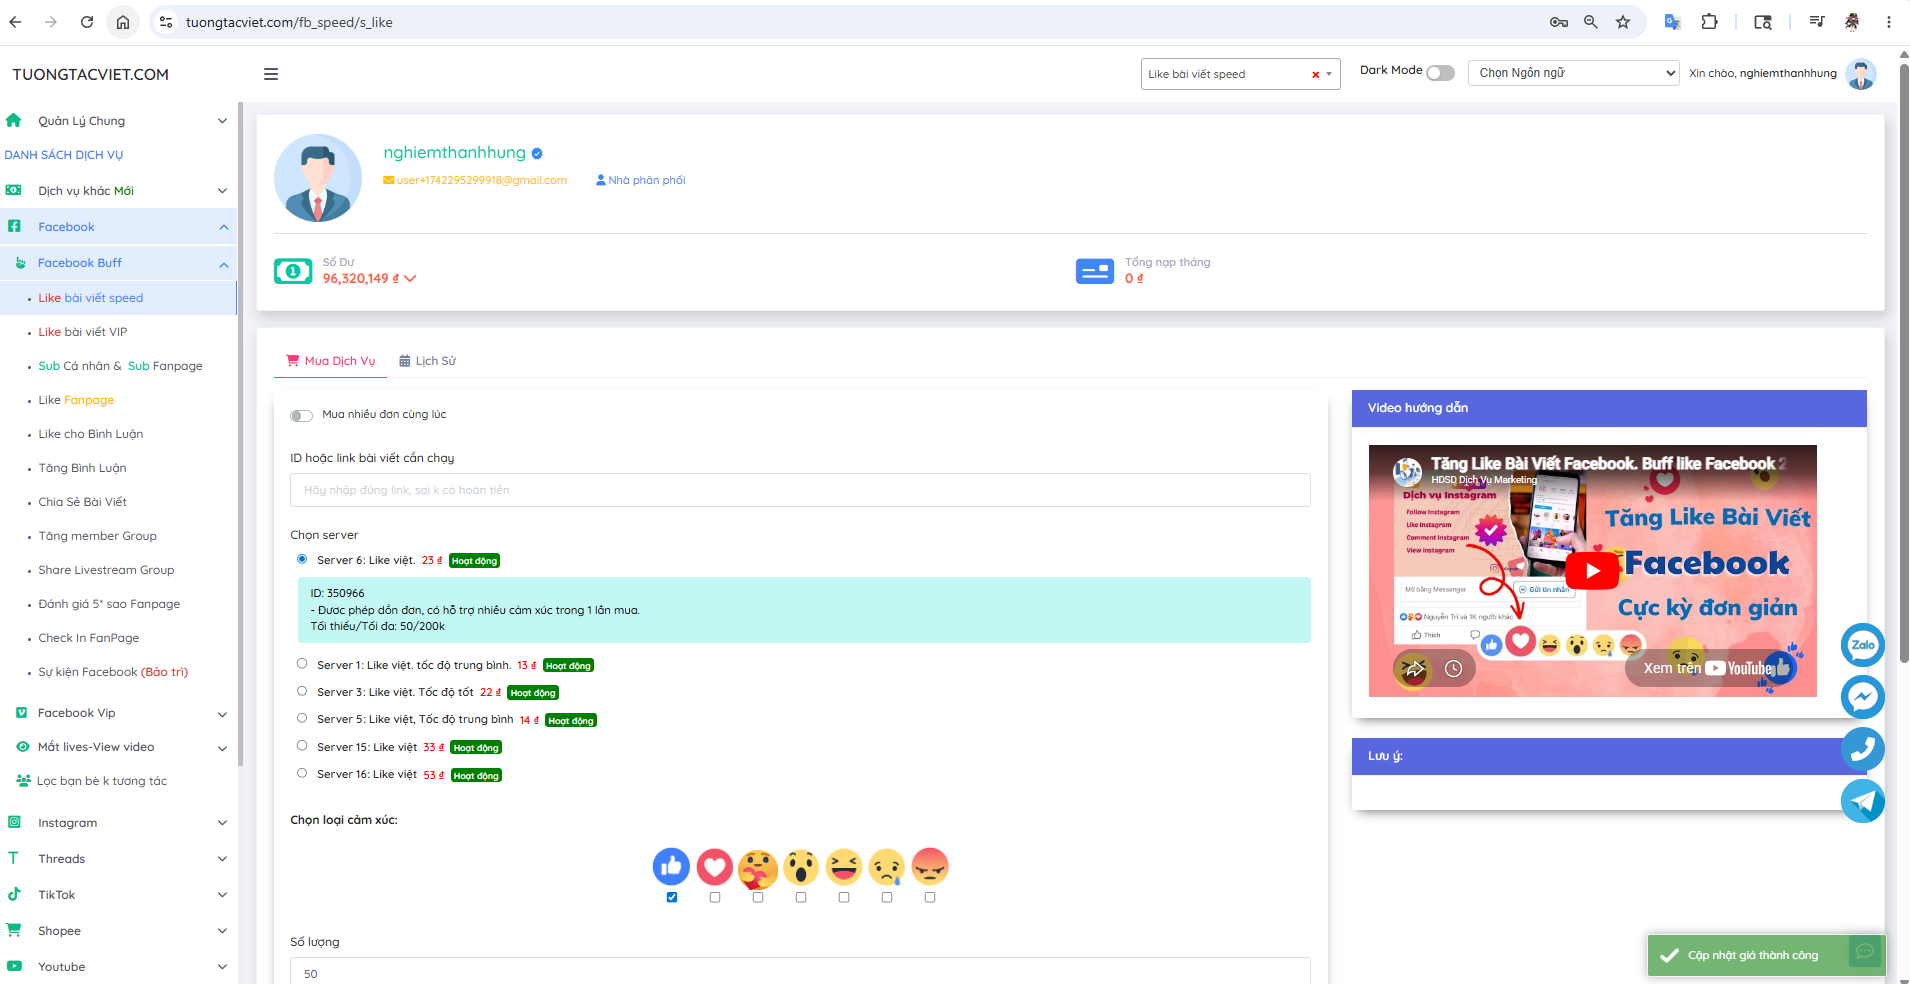This screenshot has width=1910, height=984.
Task: Expand Instagram sidebar section
Action: (x=118, y=823)
